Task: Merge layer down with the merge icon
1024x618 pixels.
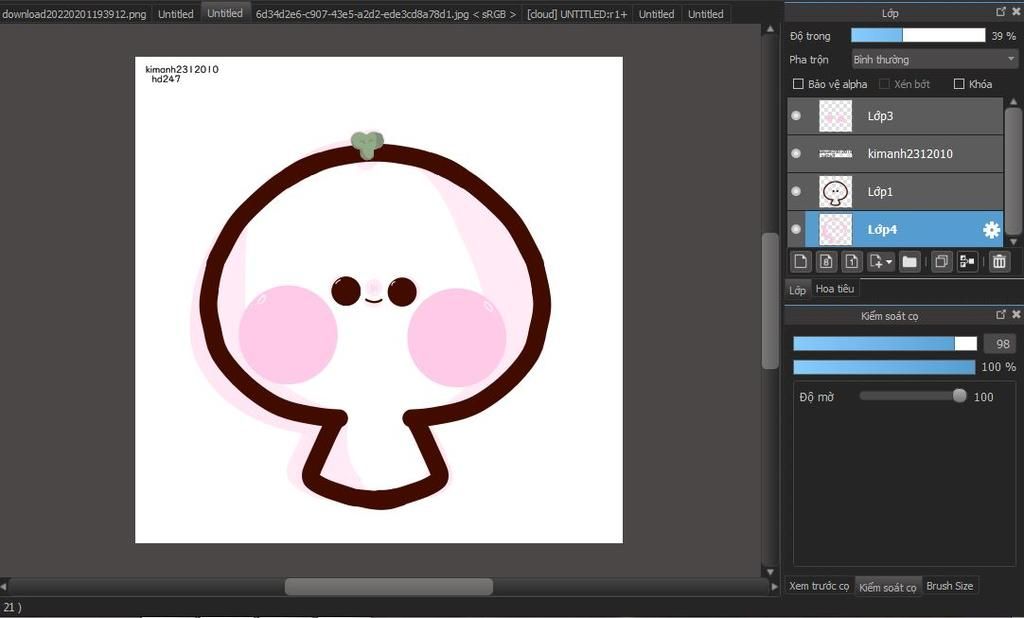Action: tap(967, 262)
